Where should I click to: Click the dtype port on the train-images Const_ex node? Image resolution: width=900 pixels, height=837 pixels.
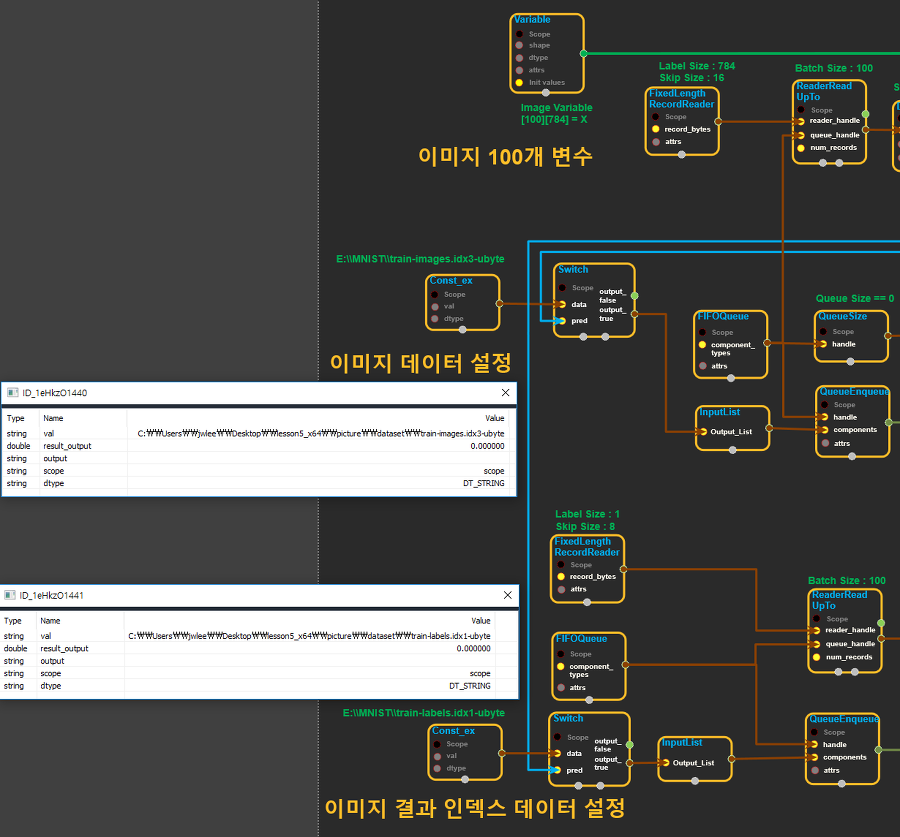[x=435, y=319]
